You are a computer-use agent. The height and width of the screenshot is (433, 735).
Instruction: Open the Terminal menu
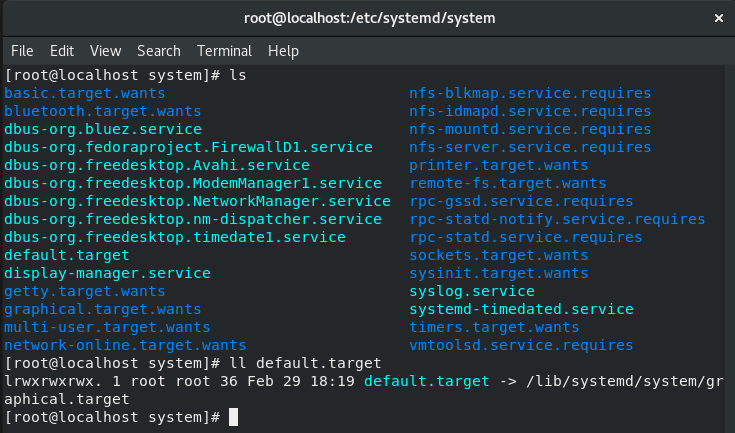224,51
